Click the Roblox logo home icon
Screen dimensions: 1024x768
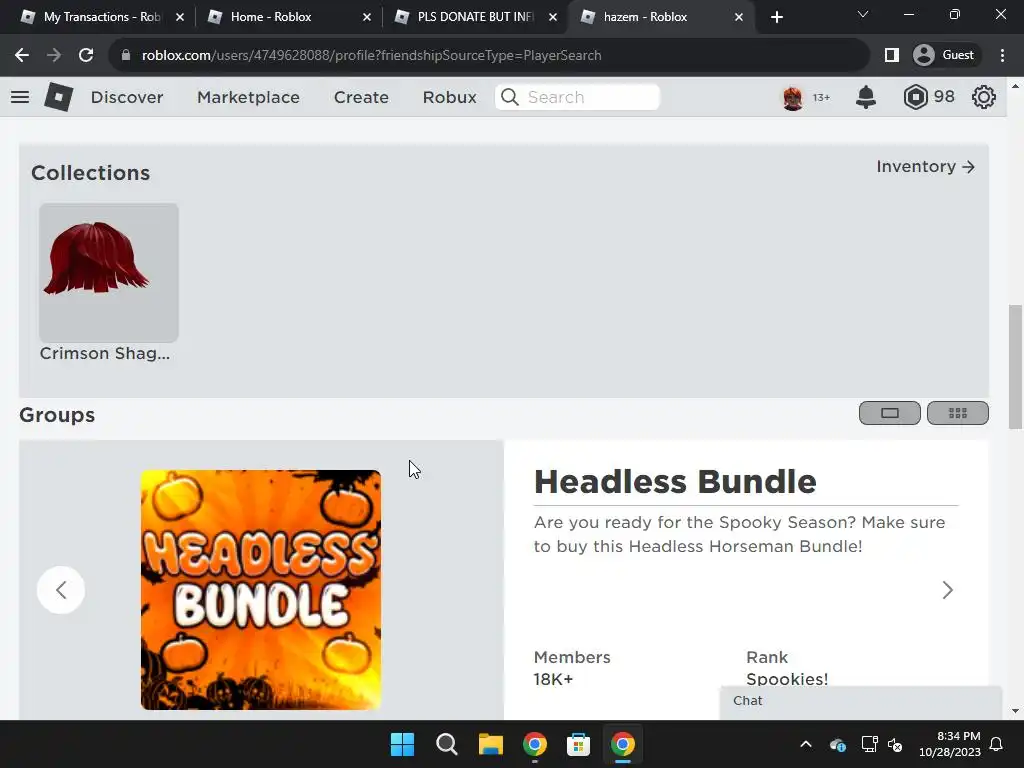click(x=58, y=97)
